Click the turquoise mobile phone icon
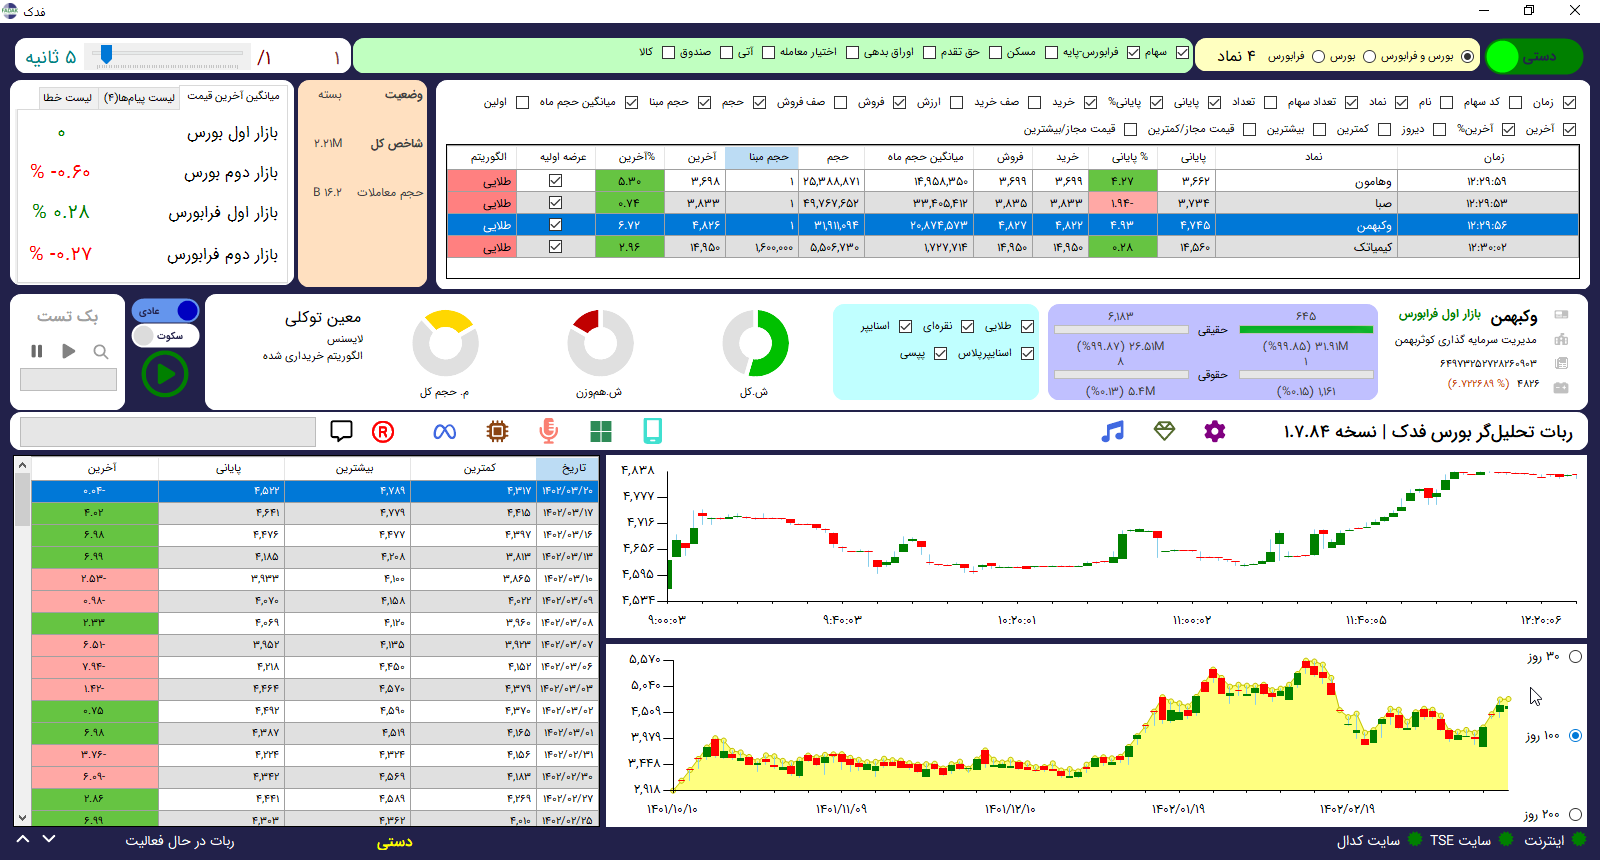1600x860 pixels. 652,431
